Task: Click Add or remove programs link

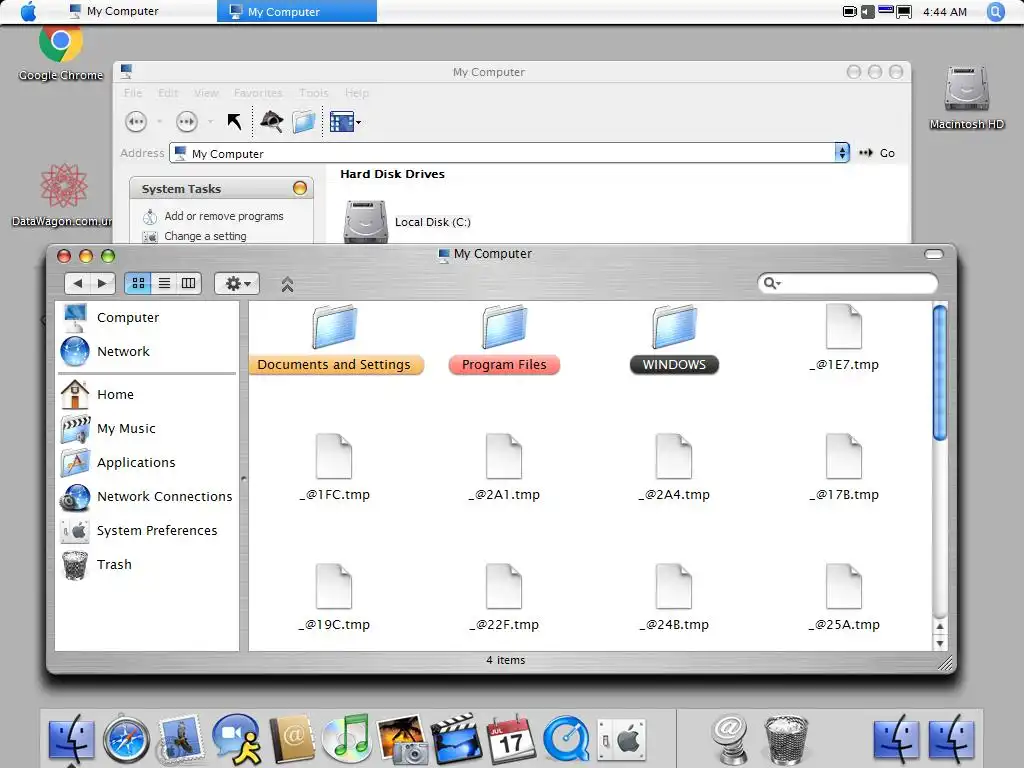Action: point(224,216)
